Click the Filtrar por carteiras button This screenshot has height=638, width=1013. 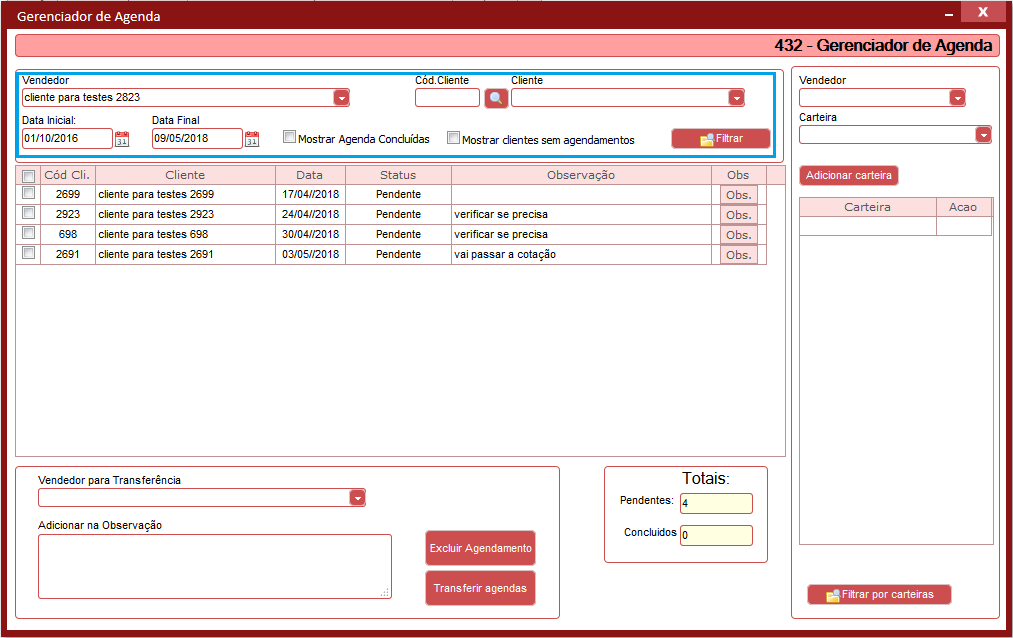tap(879, 595)
